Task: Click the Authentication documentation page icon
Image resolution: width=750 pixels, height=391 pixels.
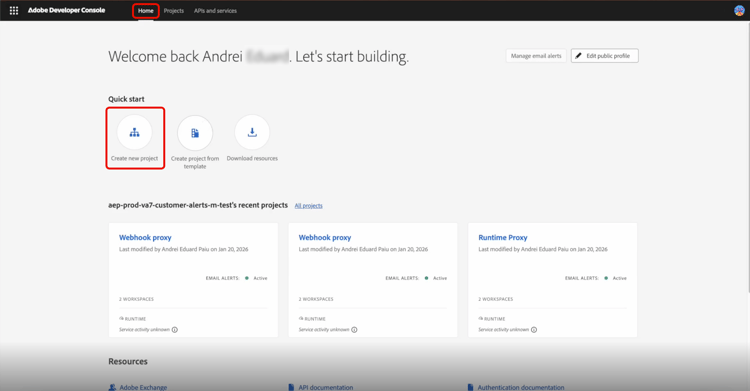Action: (471, 387)
